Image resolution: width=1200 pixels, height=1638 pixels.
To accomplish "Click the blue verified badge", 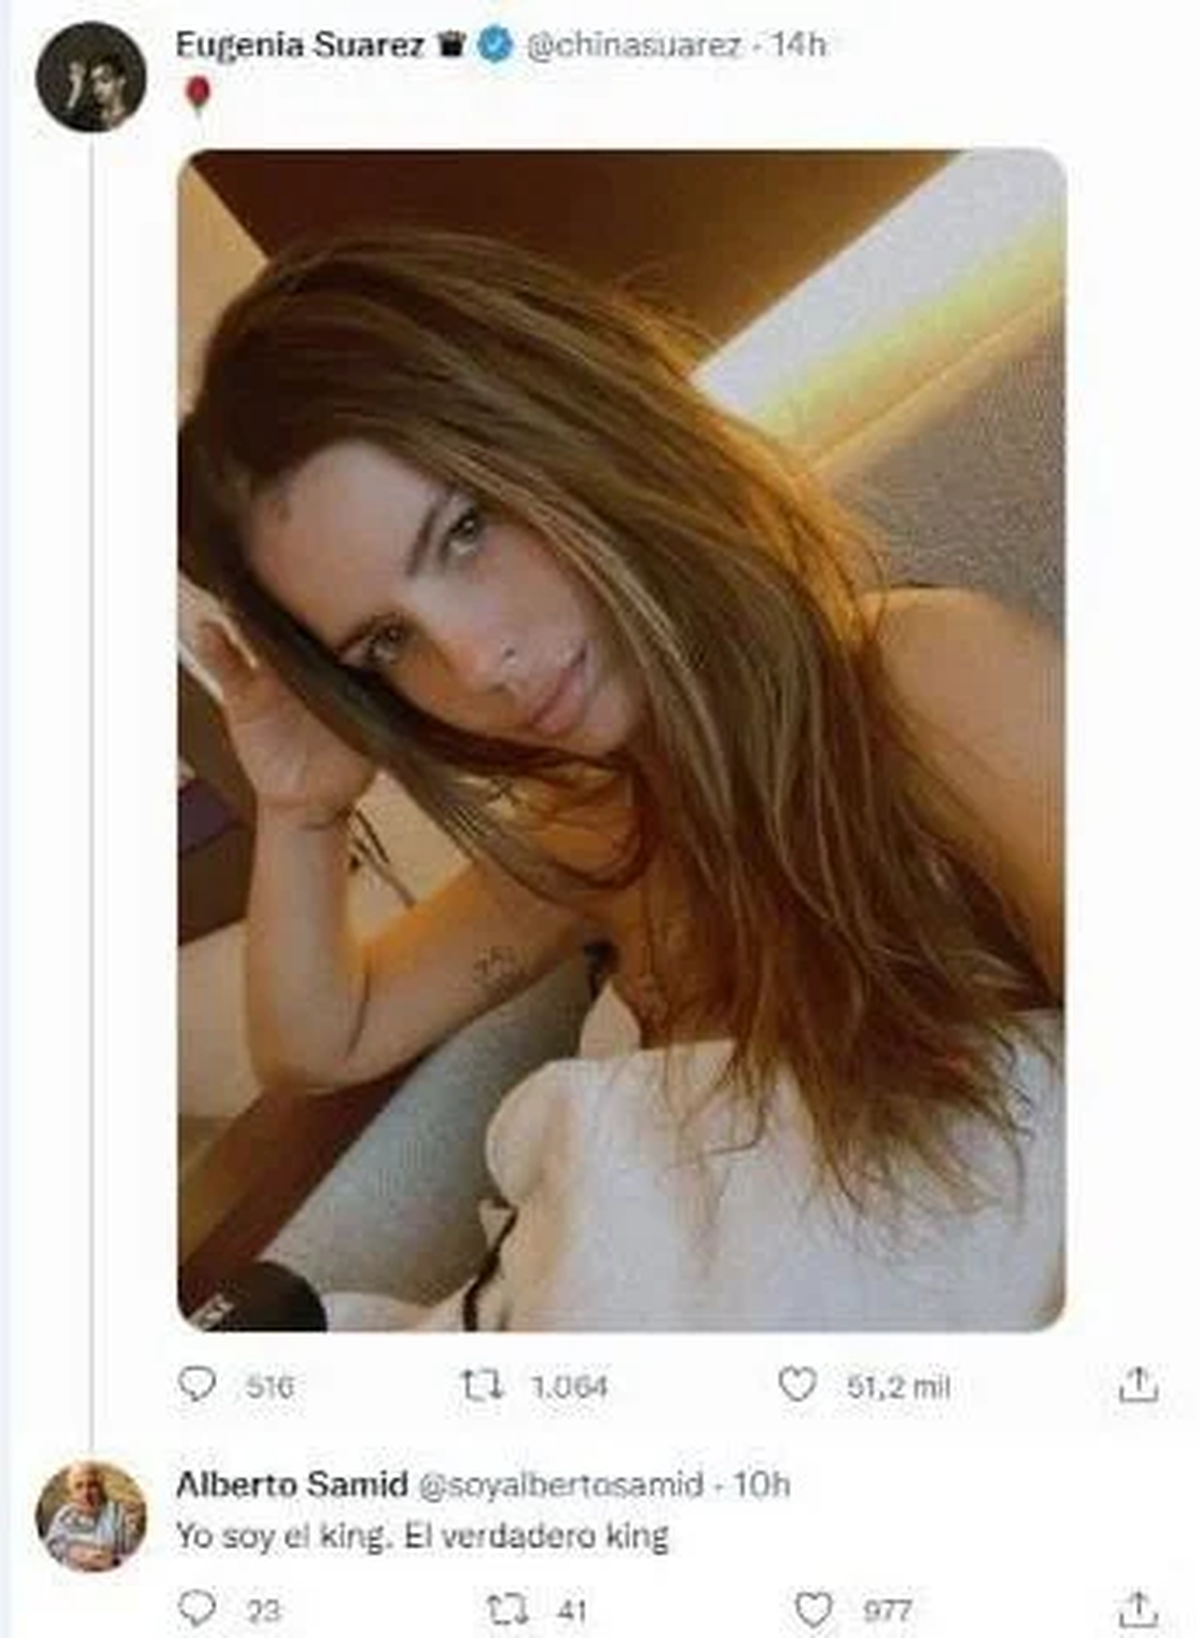I will (495, 45).
